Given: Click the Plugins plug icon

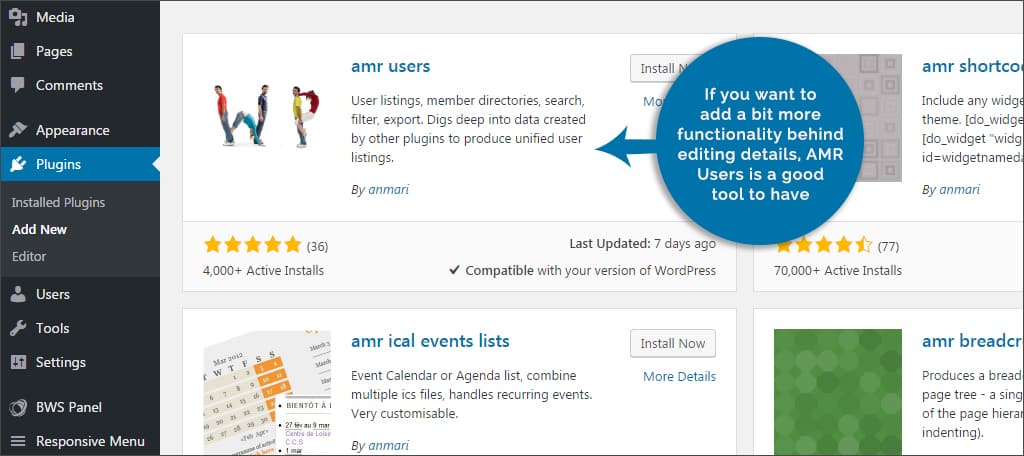Looking at the screenshot, I should [18, 164].
